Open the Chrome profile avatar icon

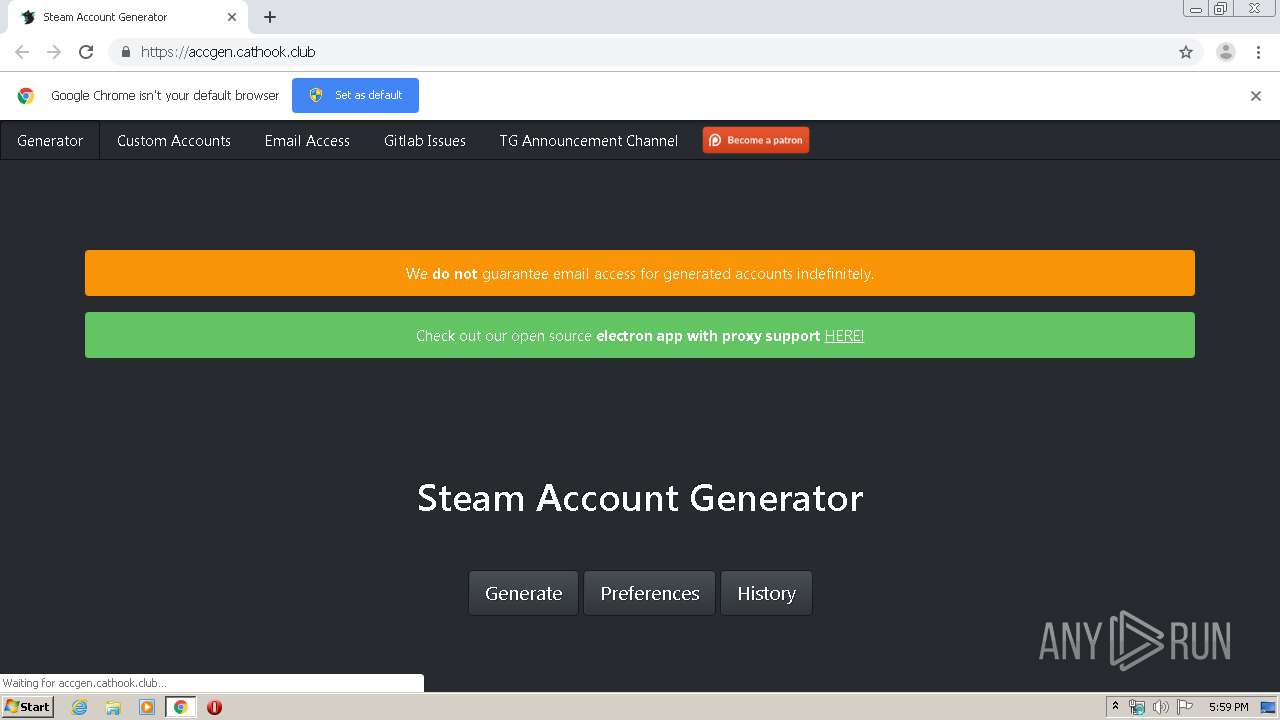[x=1225, y=52]
